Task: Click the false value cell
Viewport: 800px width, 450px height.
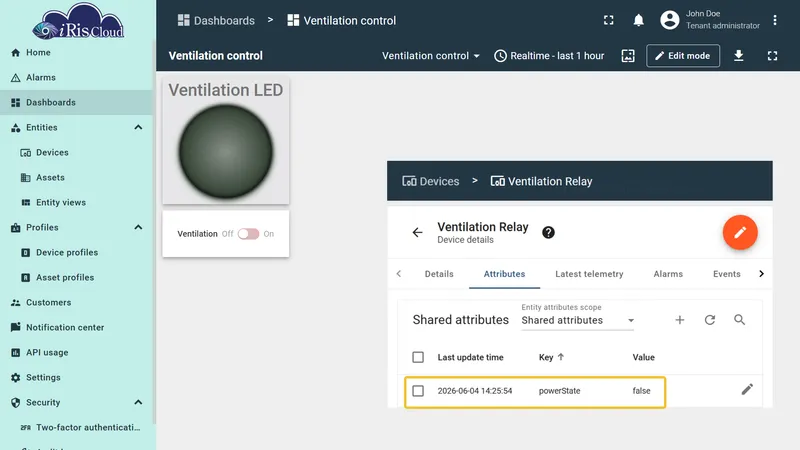Action: click(x=641, y=391)
